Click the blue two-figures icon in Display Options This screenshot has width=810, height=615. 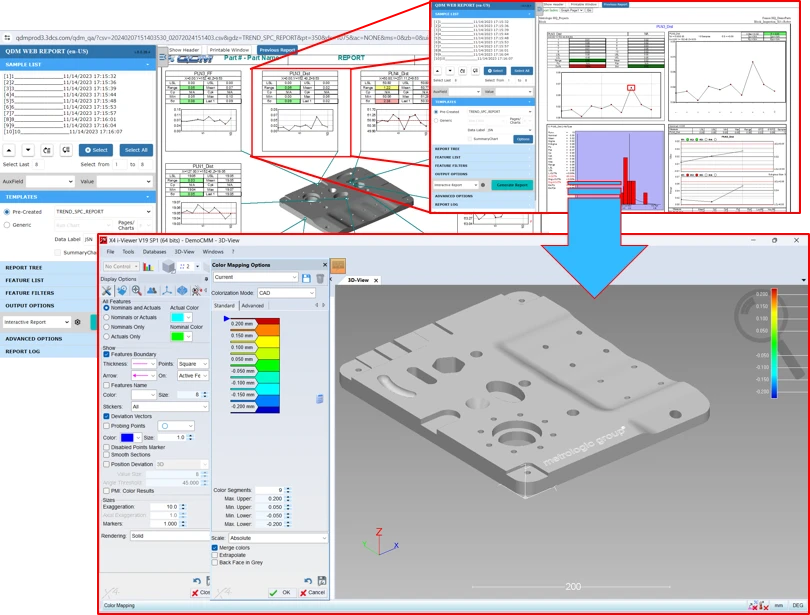click(x=152, y=291)
